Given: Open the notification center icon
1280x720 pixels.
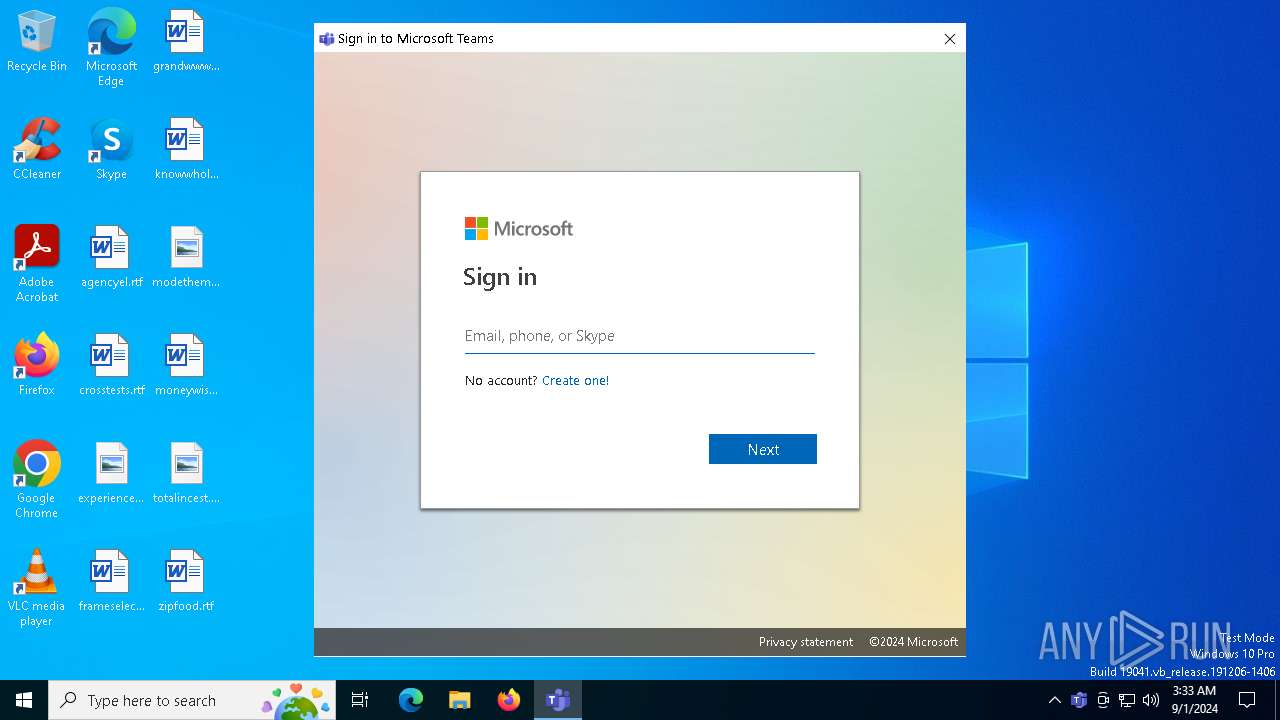Looking at the screenshot, I should (x=1247, y=700).
